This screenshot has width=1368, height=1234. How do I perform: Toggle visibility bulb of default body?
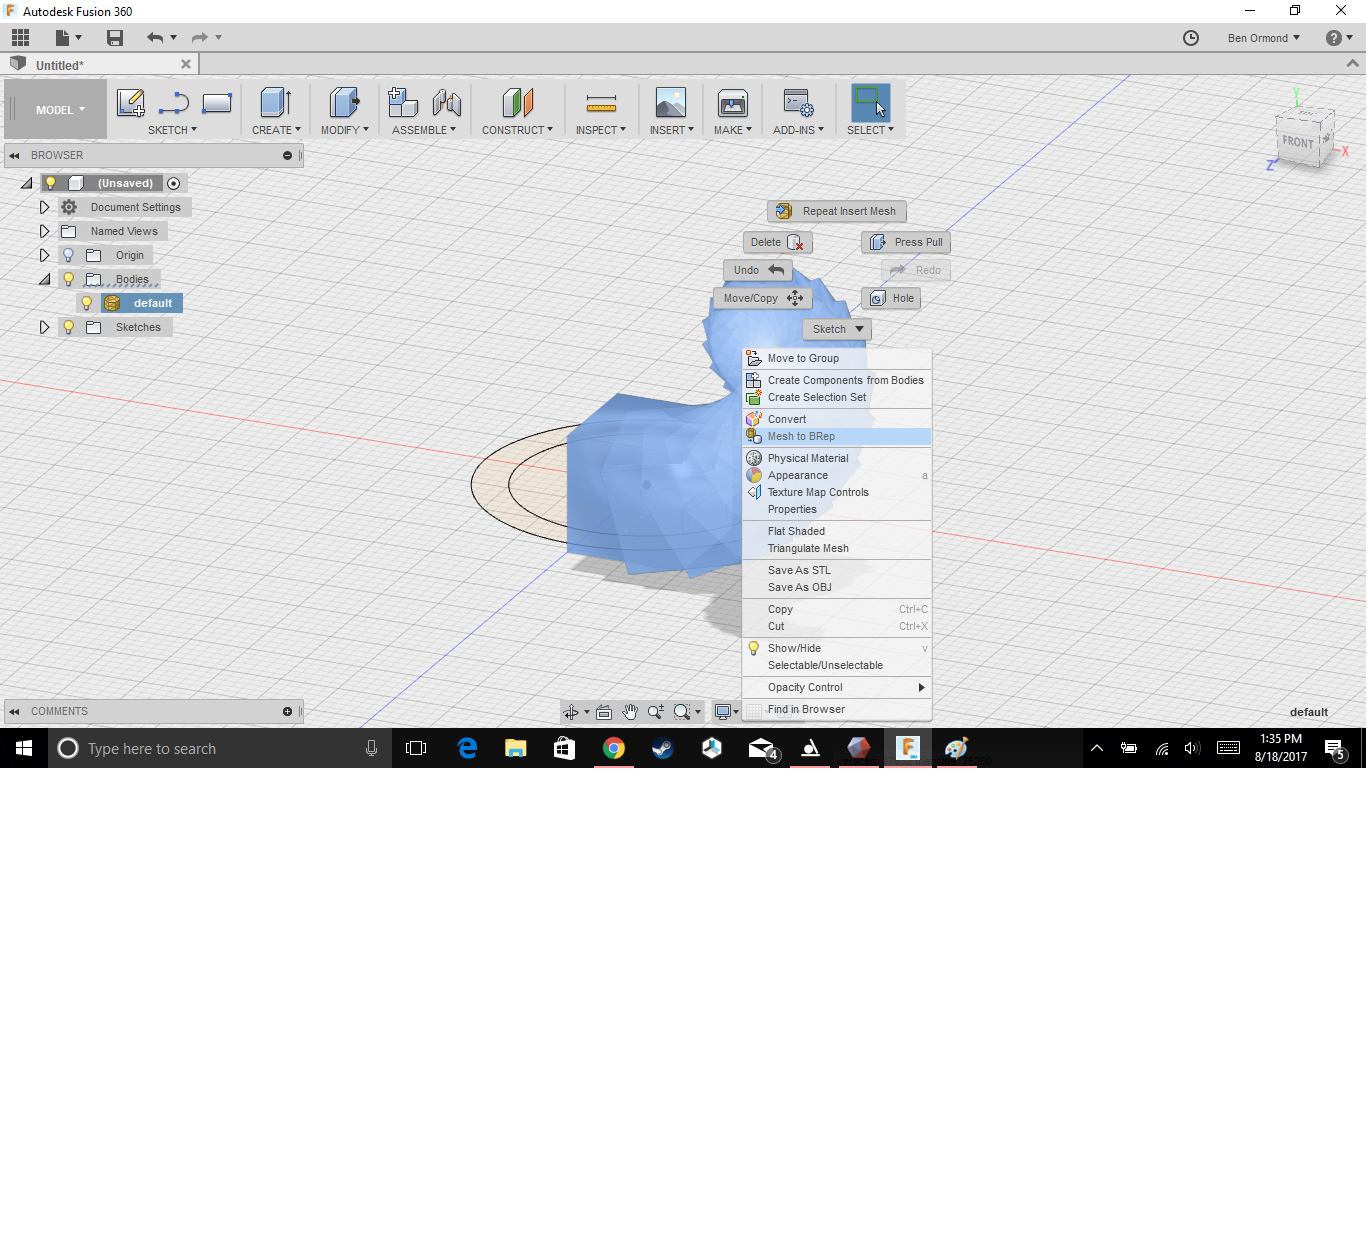[x=87, y=303]
